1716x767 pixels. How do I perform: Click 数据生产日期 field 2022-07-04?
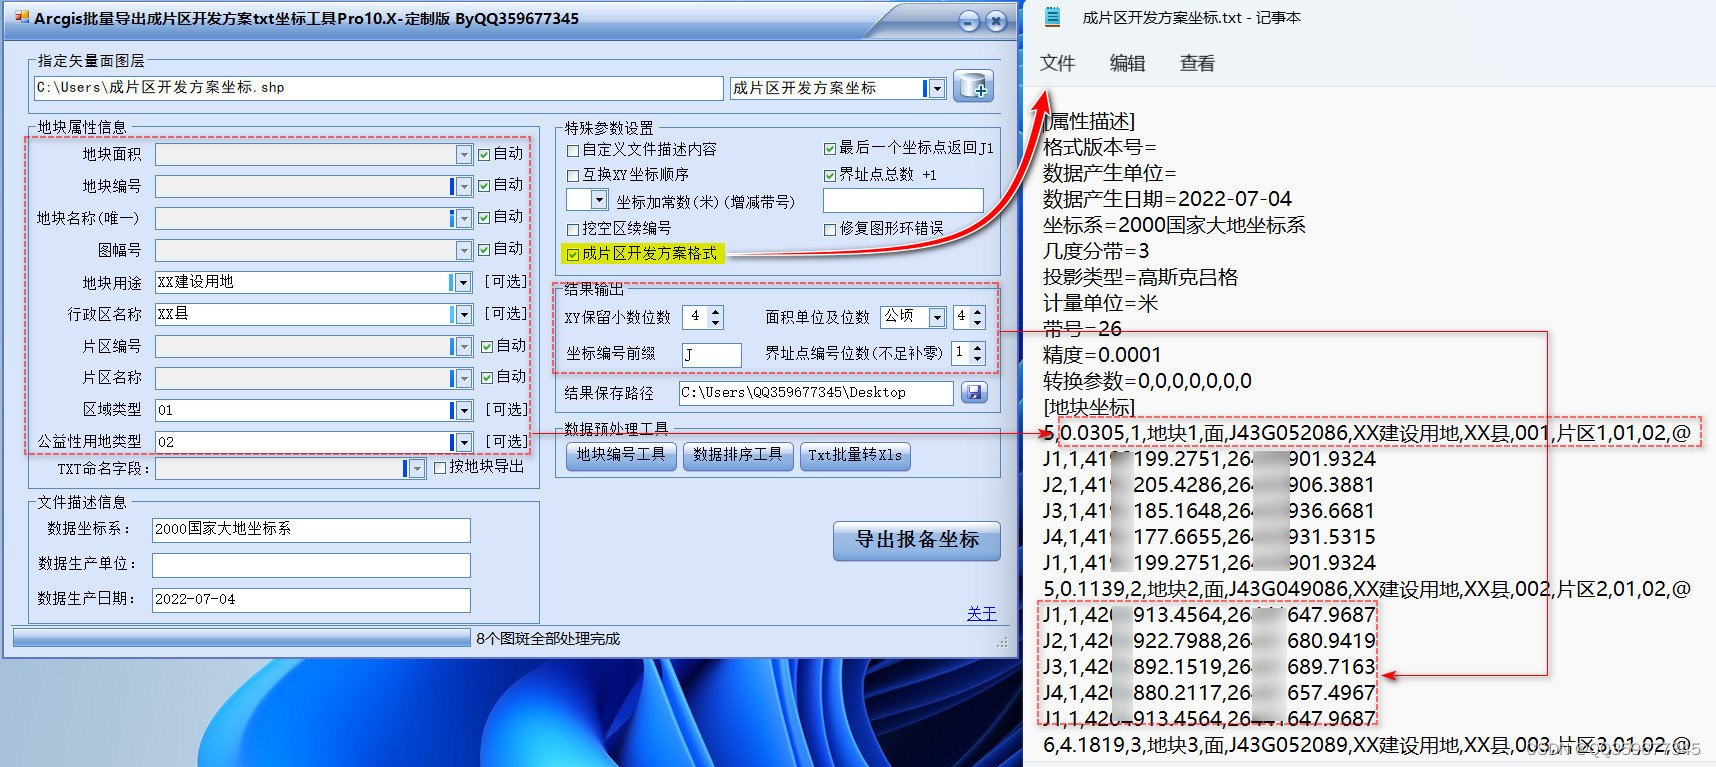pyautogui.click(x=311, y=600)
